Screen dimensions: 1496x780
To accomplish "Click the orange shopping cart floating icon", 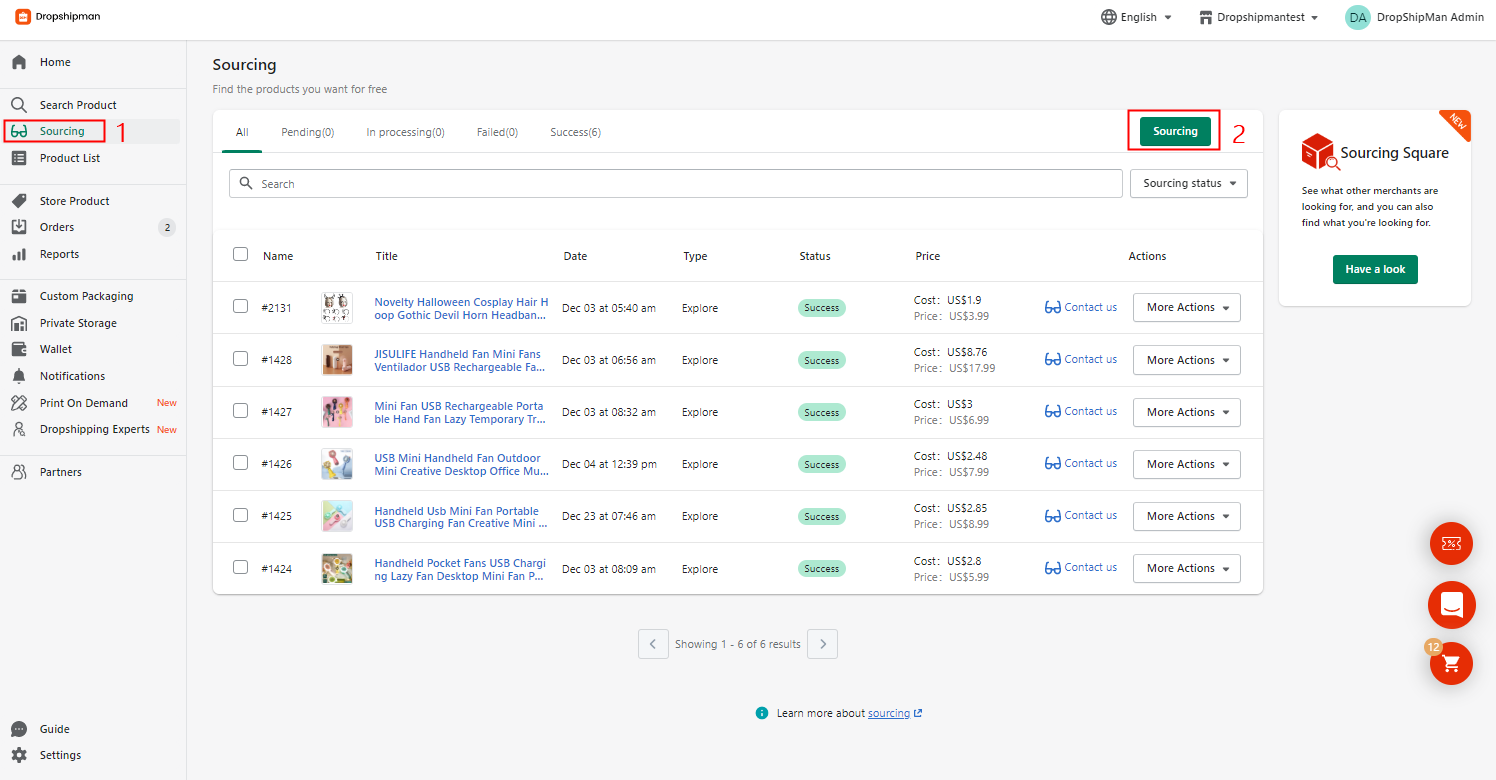I will click(x=1451, y=663).
